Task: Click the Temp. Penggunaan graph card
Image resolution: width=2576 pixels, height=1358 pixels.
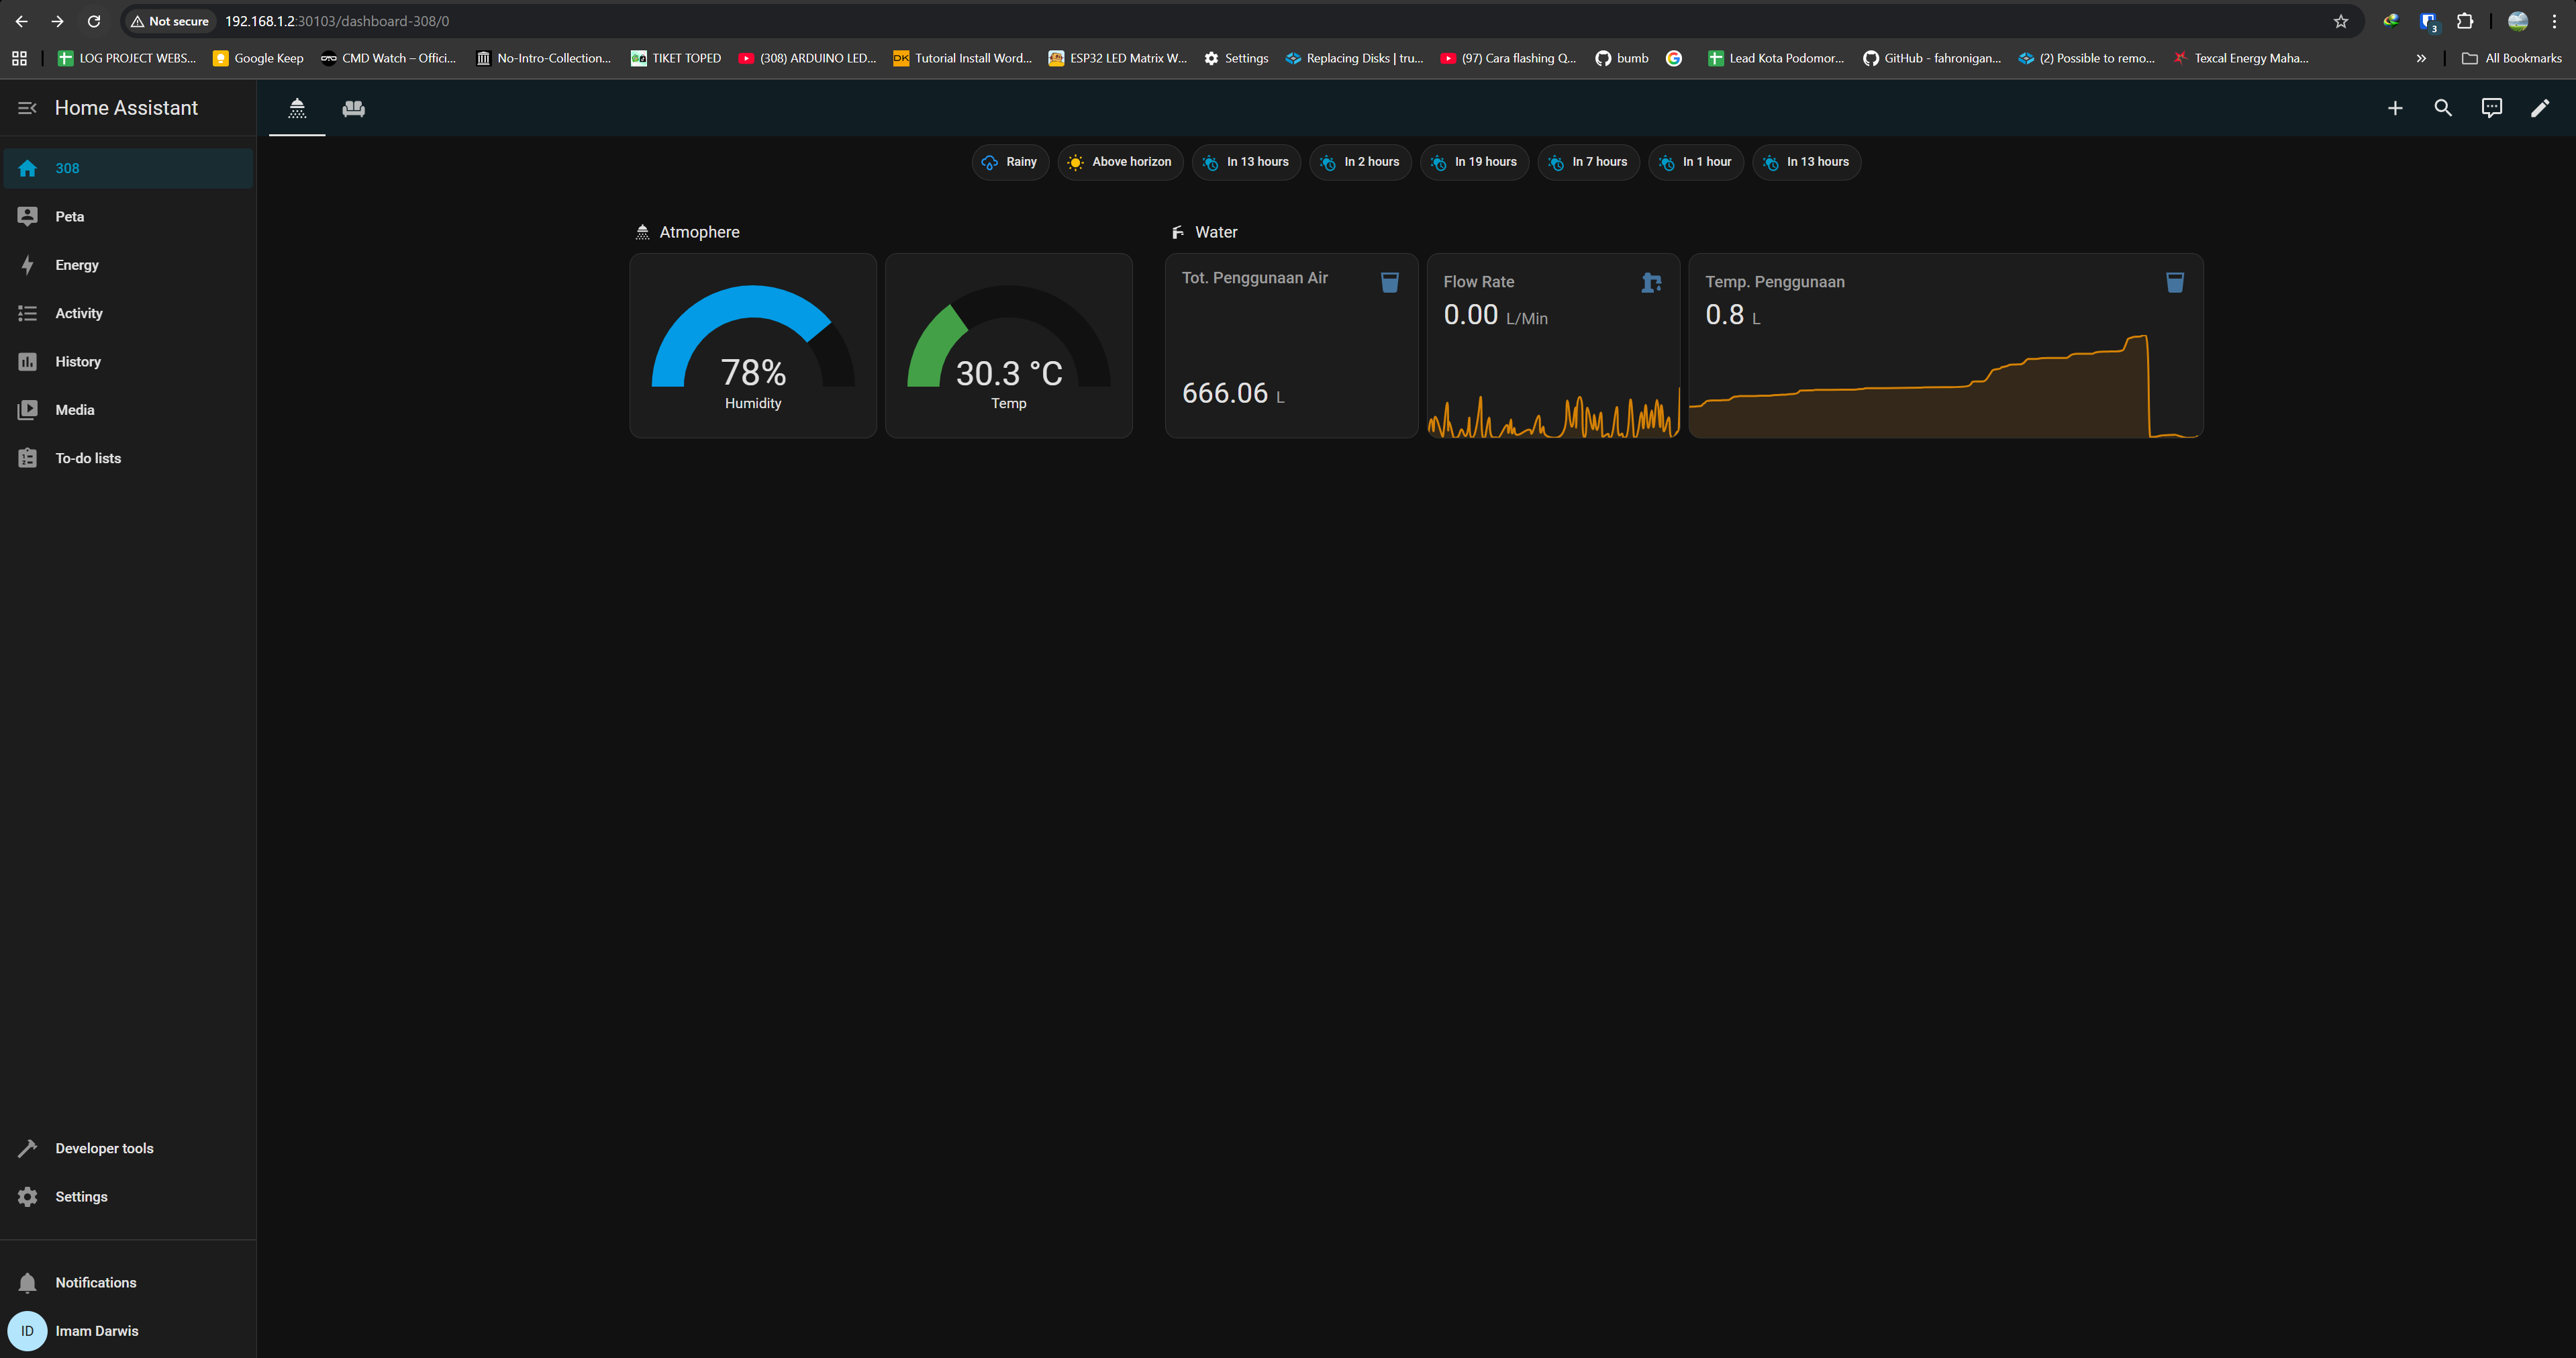Action: click(1945, 346)
